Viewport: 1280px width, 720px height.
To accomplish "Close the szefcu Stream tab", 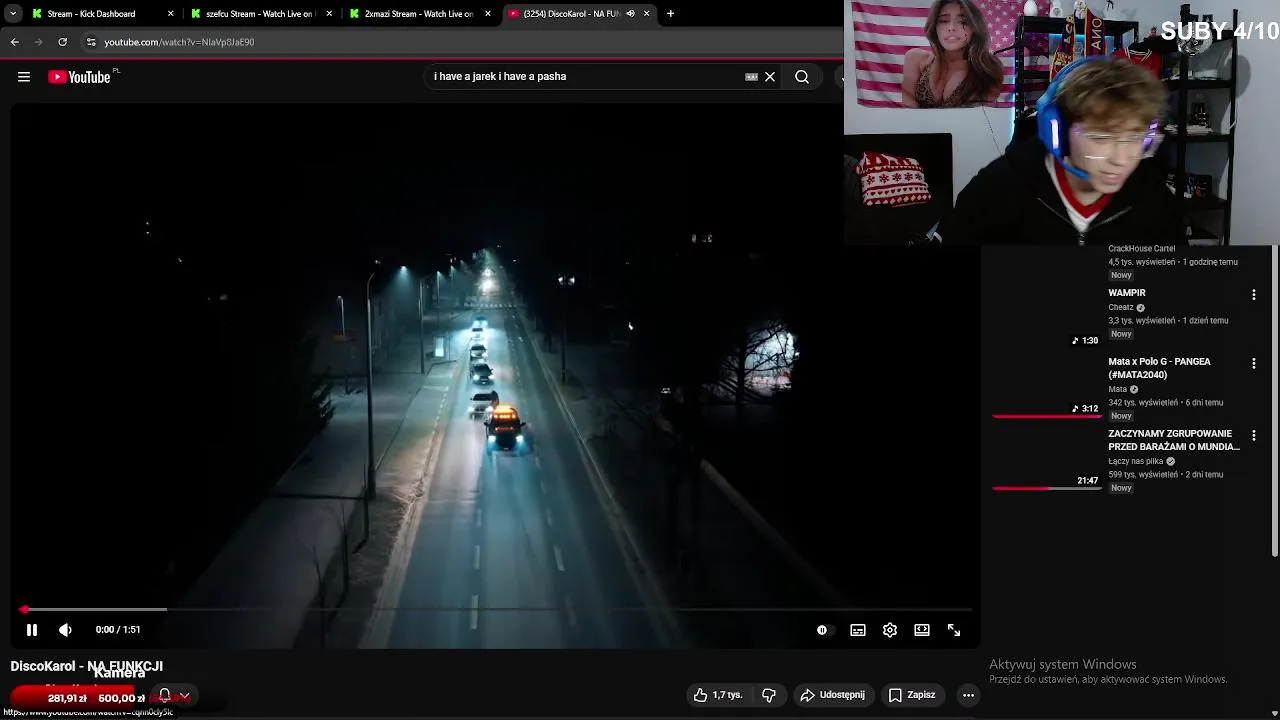I will [329, 14].
